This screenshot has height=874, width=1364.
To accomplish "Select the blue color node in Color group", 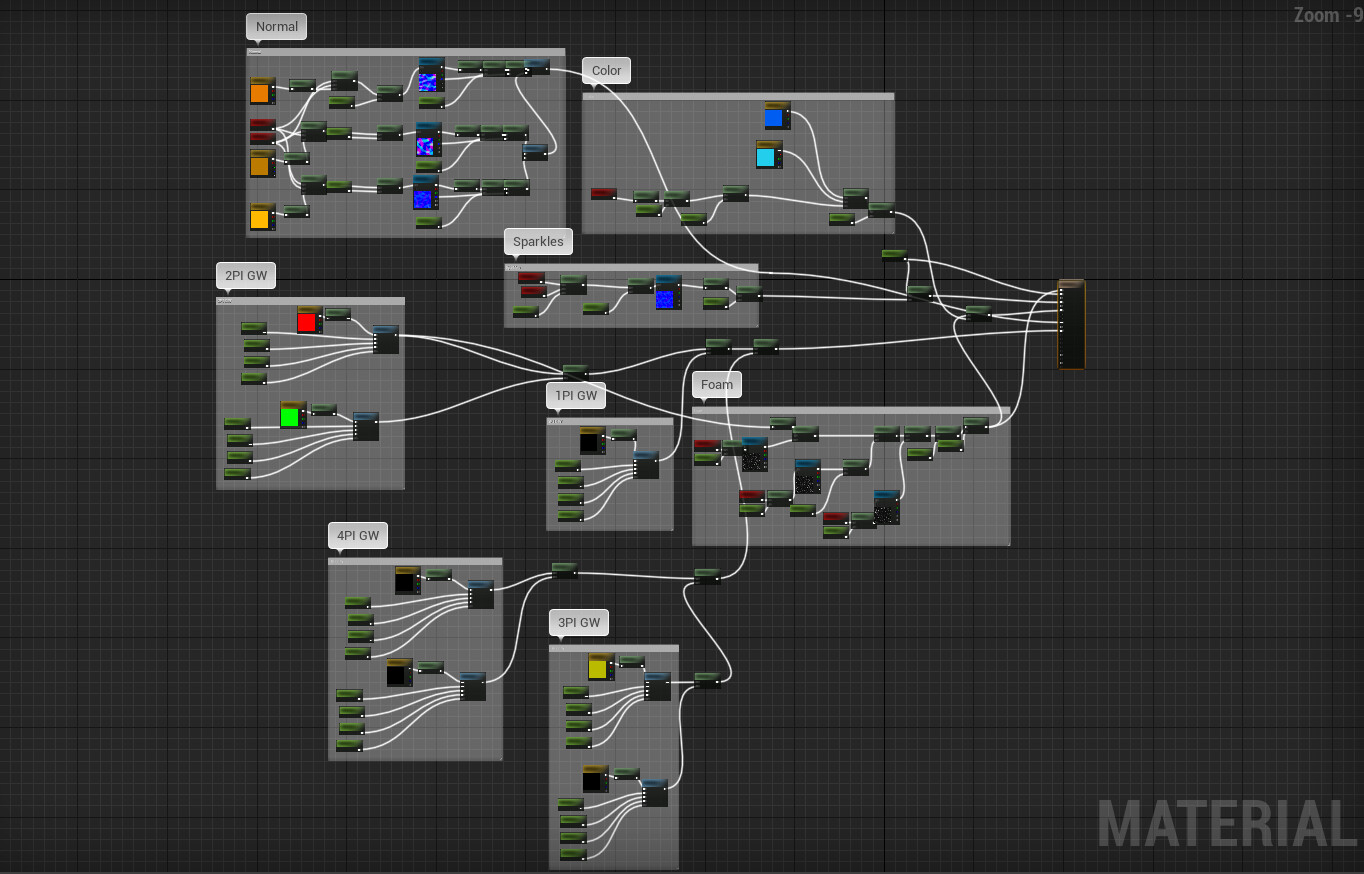I will 777,116.
